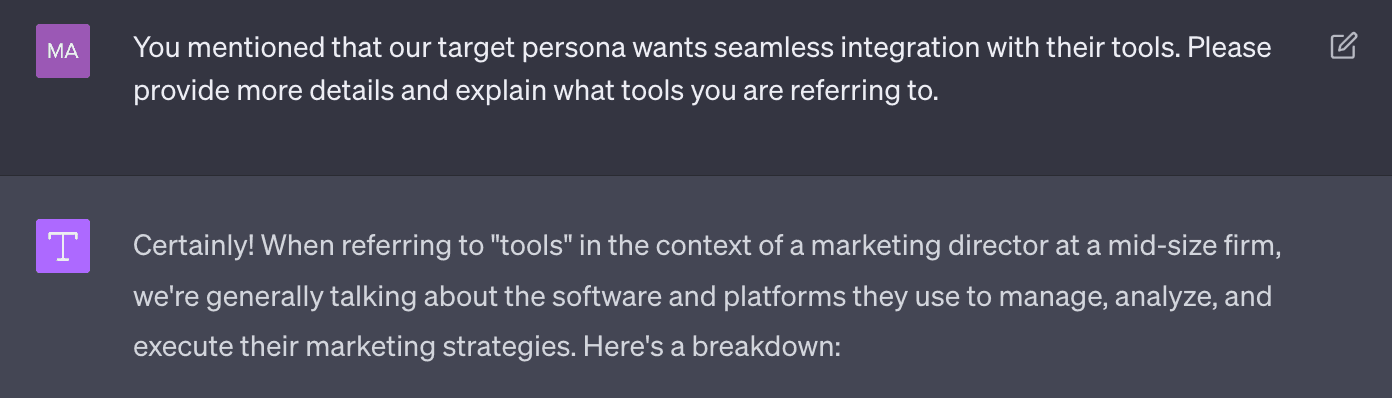Click the edit message pencil icon
Screen dimensions: 1392x398
[1343, 46]
